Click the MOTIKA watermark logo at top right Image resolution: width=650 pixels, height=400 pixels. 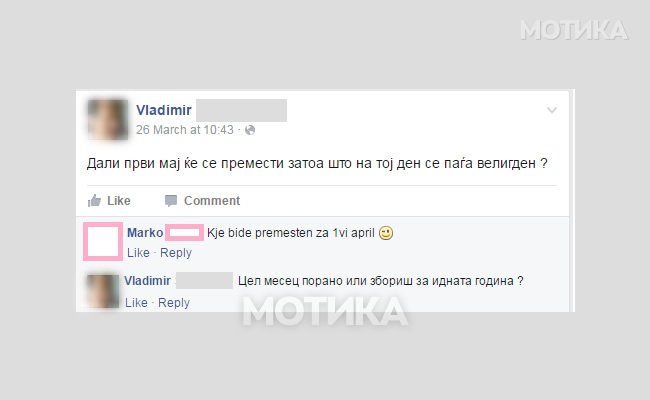(x=575, y=30)
